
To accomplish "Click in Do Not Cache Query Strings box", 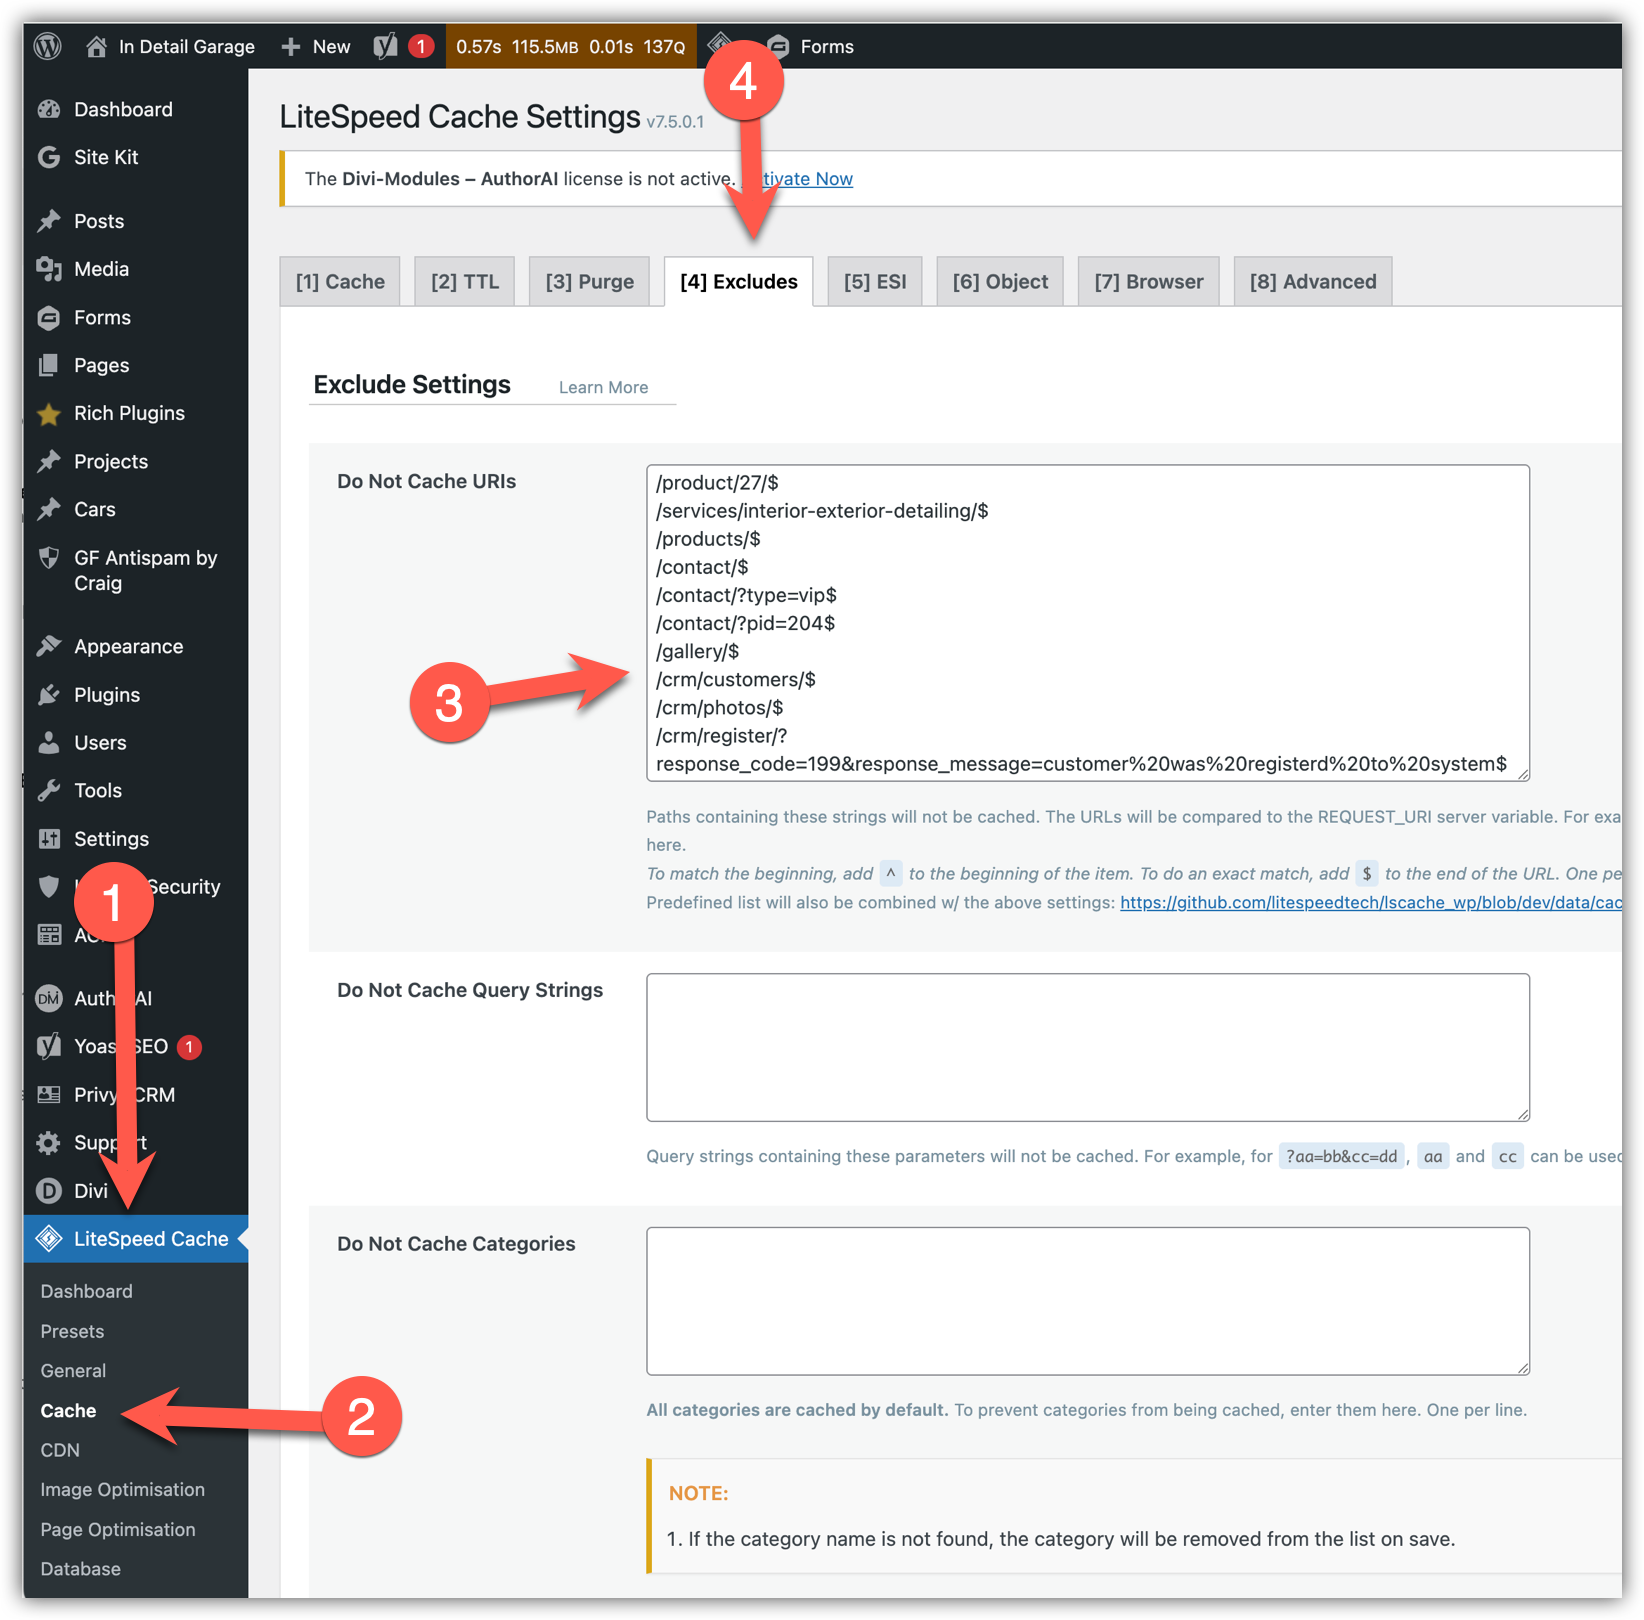I will click(1087, 1047).
